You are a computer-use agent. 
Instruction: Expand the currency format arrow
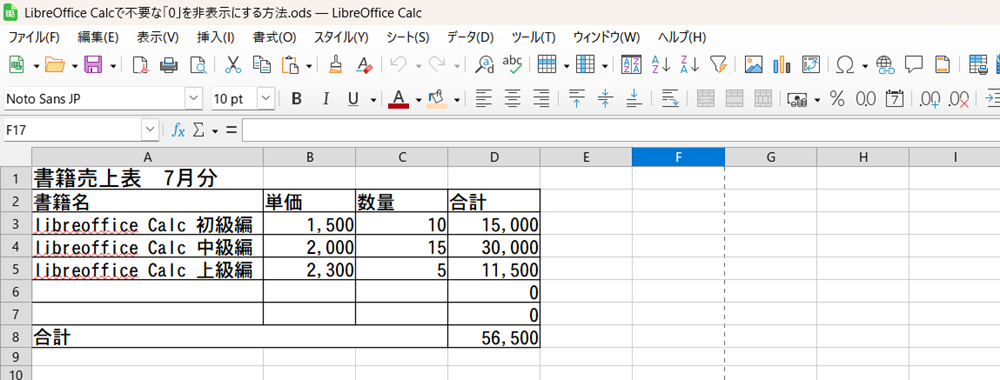coord(817,99)
